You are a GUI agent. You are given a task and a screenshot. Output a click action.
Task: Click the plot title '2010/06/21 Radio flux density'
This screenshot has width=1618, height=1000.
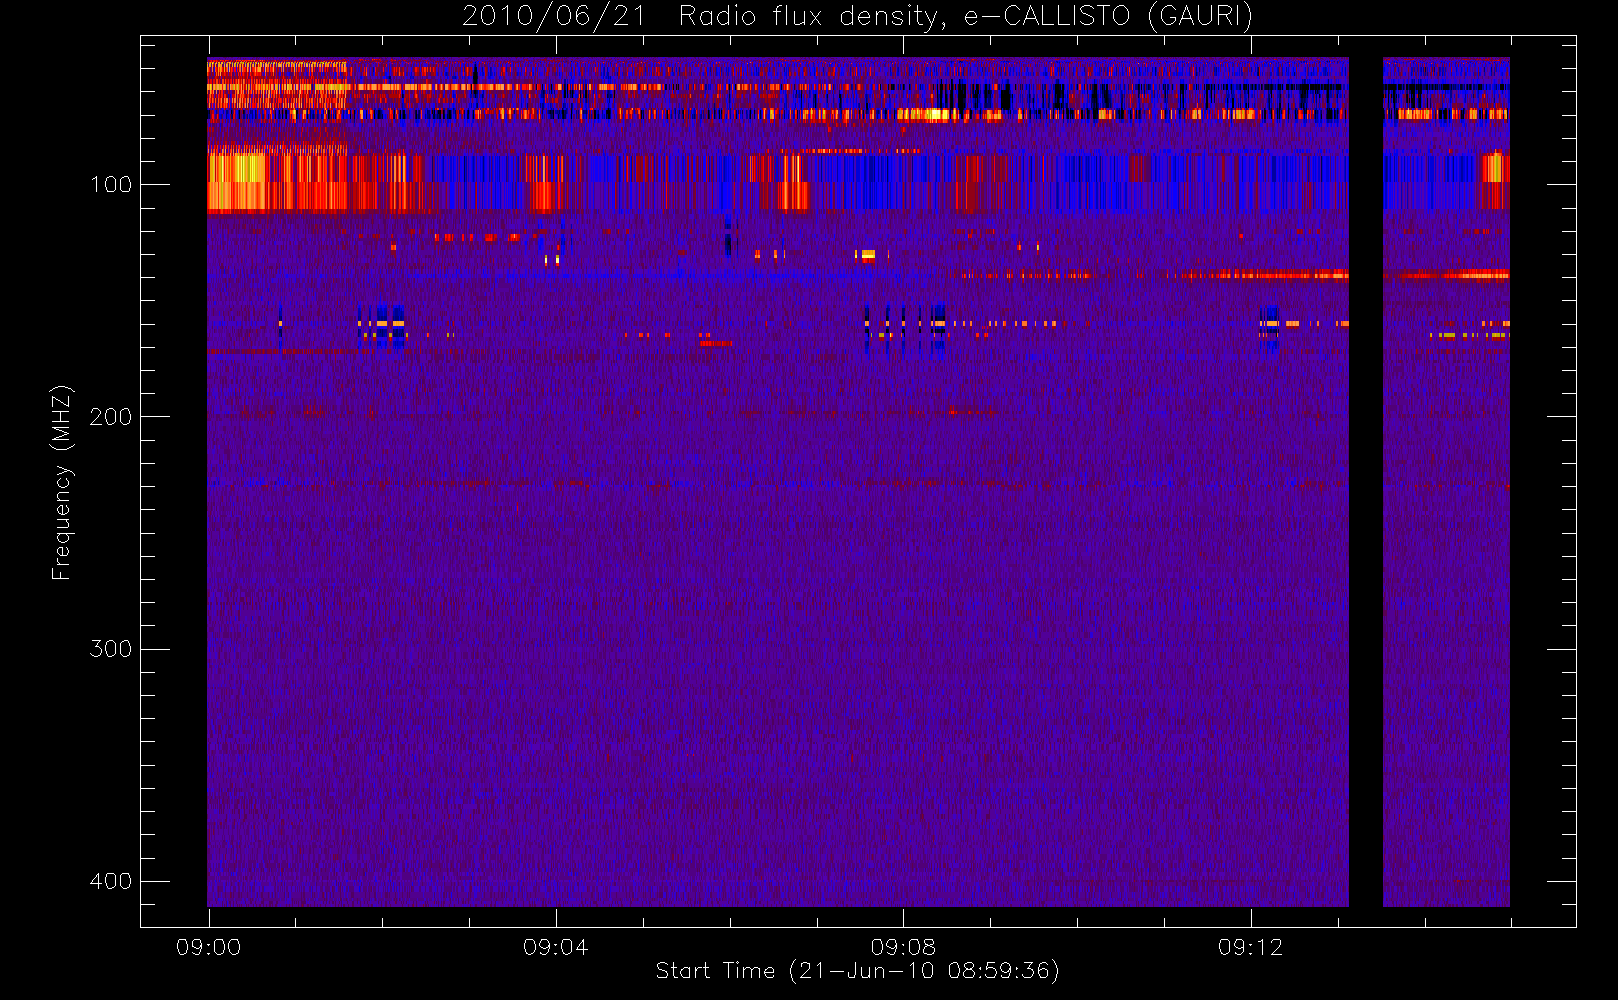tap(857, 16)
